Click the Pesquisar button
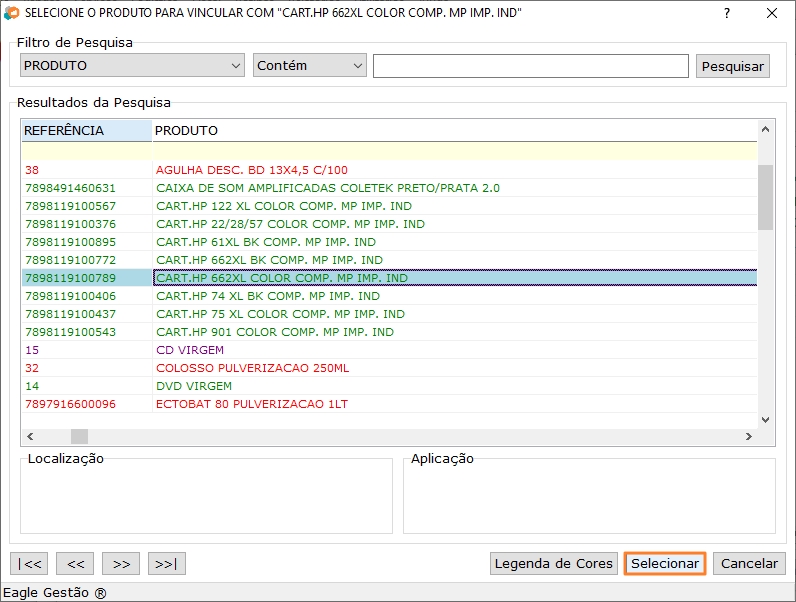Image resolution: width=796 pixels, height=602 pixels. (733, 66)
